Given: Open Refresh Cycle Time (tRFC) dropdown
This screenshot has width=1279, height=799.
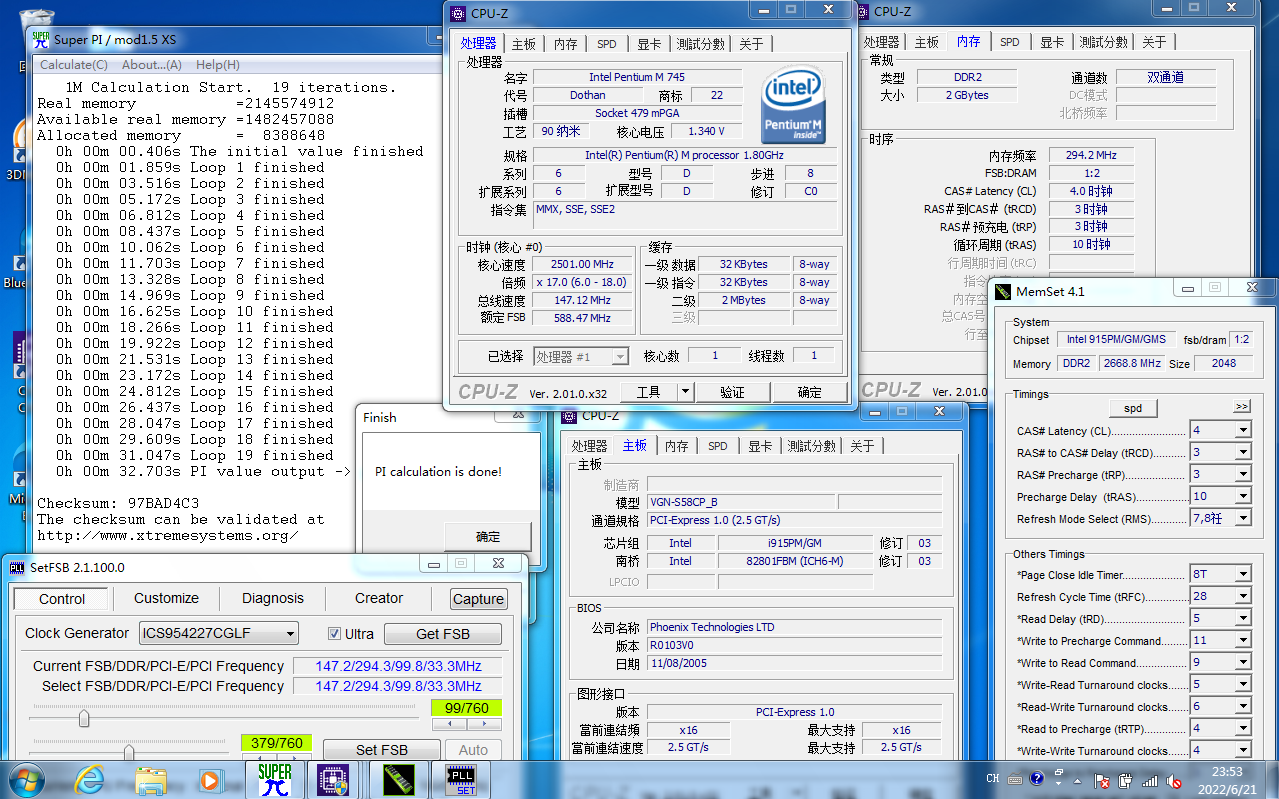Looking at the screenshot, I should pos(1243,597).
